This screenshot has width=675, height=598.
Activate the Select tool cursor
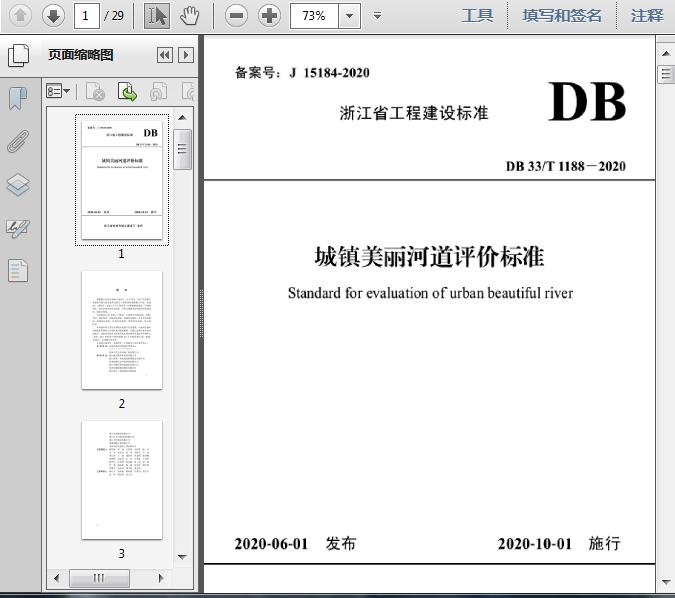point(157,16)
